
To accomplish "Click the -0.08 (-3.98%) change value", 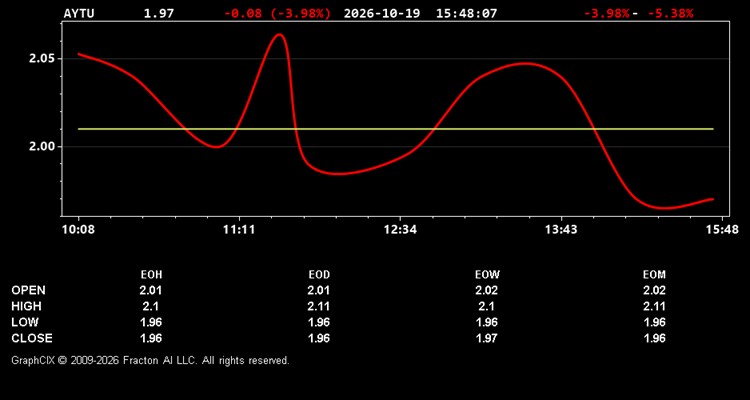I will (277, 13).
